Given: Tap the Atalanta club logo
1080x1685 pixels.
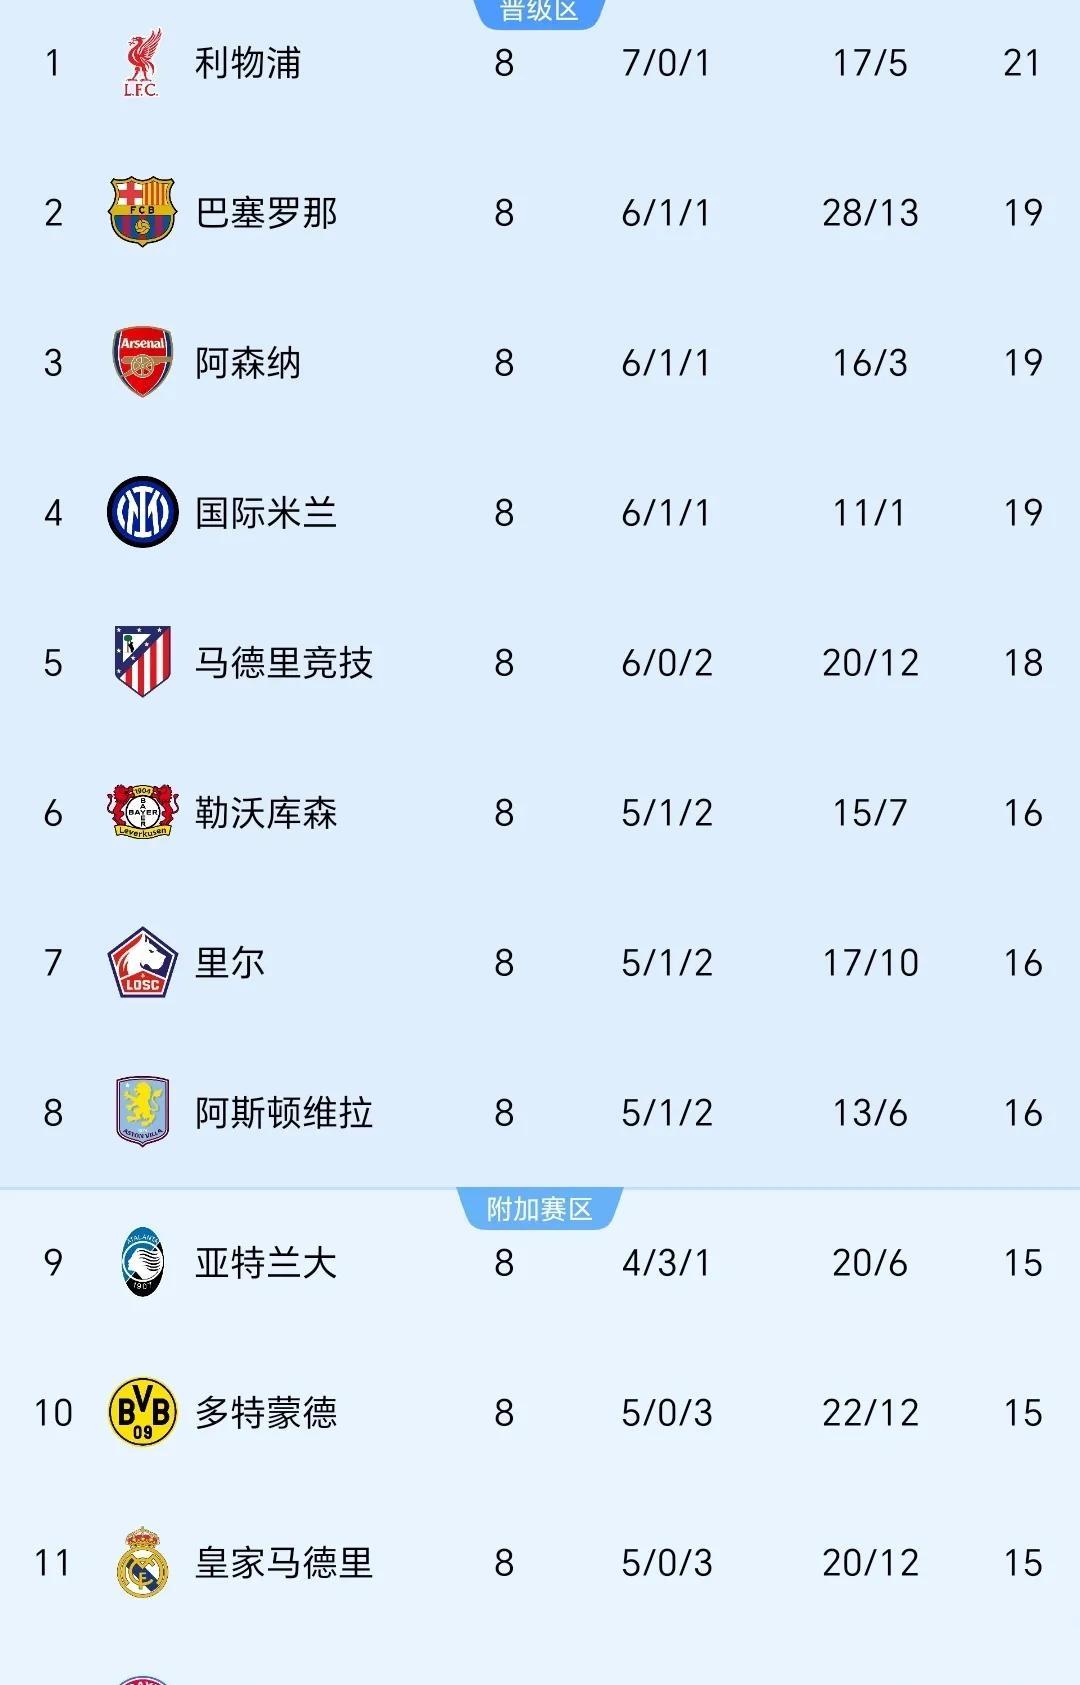Looking at the screenshot, I should [142, 1262].
